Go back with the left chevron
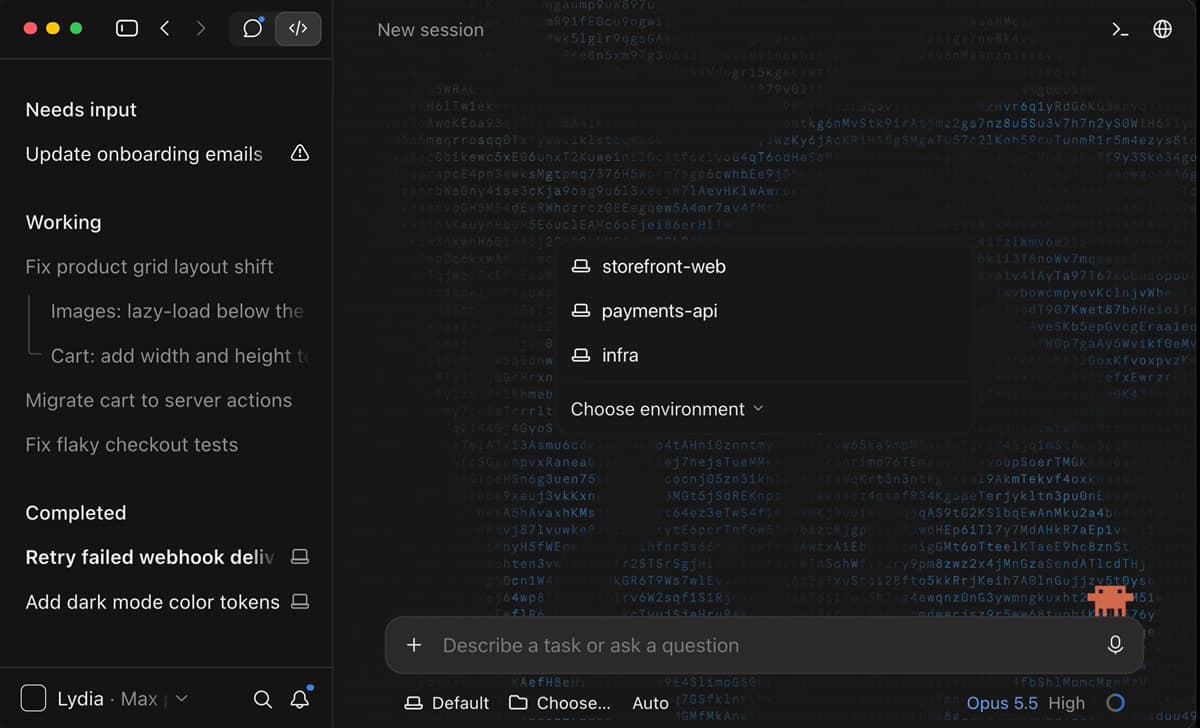This screenshot has height=728, width=1200. click(165, 29)
